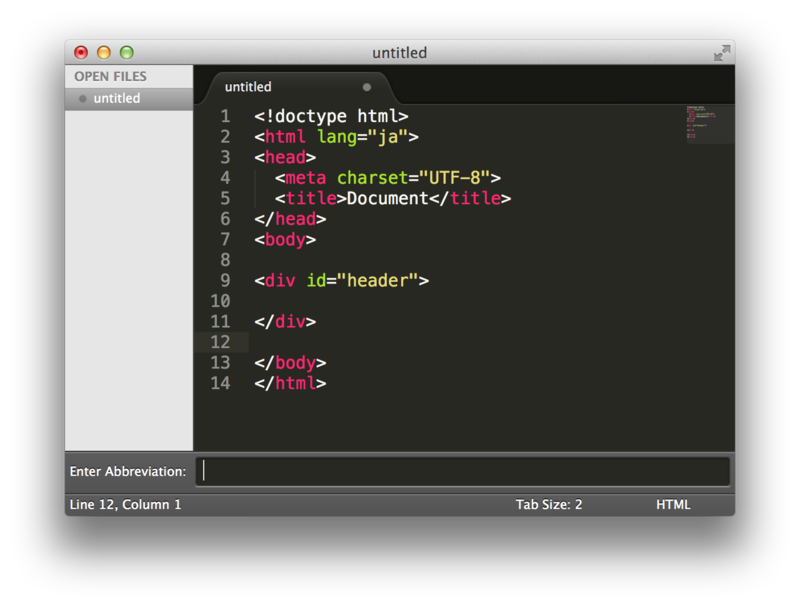Click the yellow minimize window button

[x=104, y=53]
